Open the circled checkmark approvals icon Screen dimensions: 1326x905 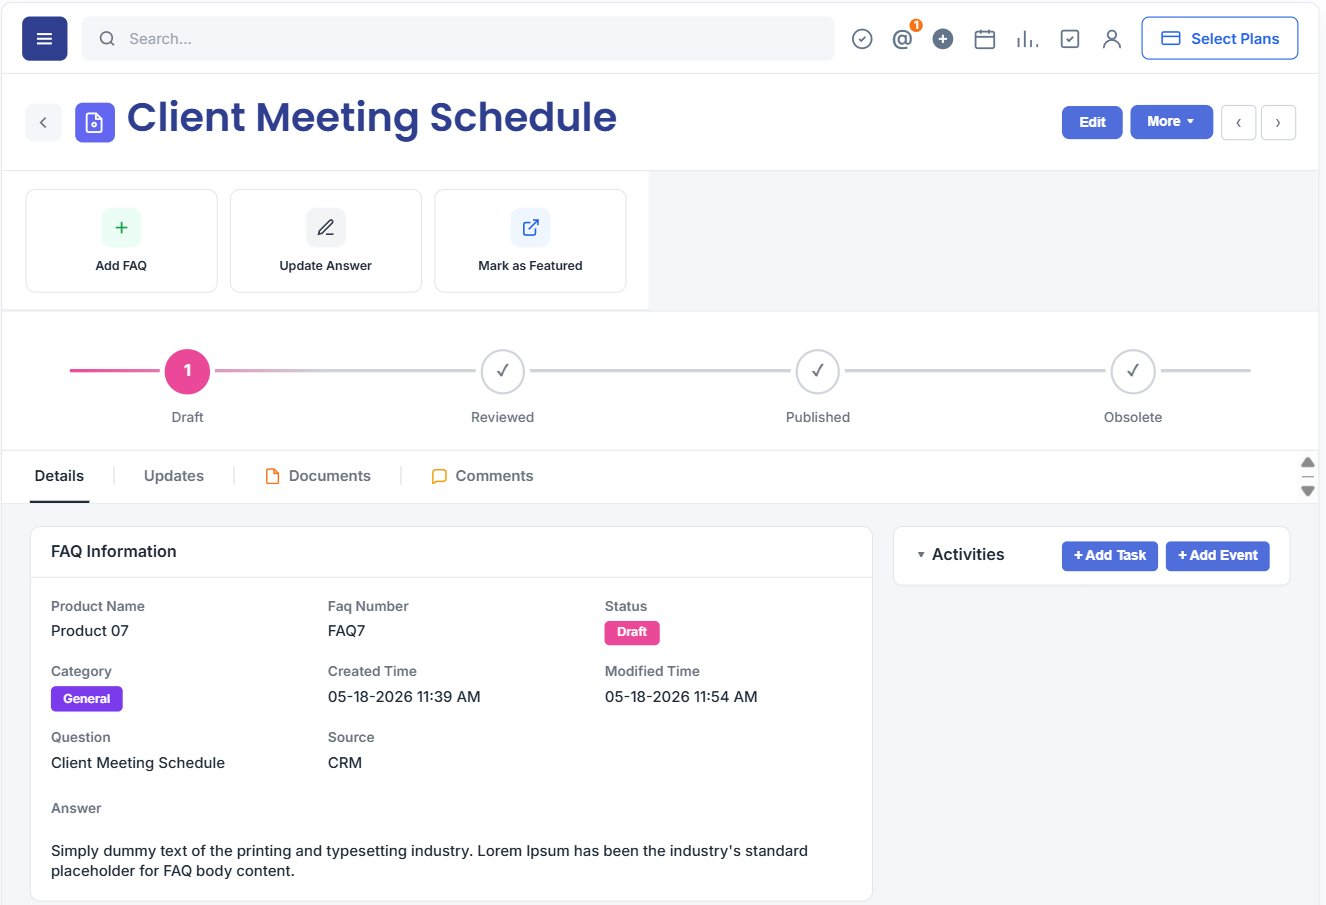[x=862, y=39]
